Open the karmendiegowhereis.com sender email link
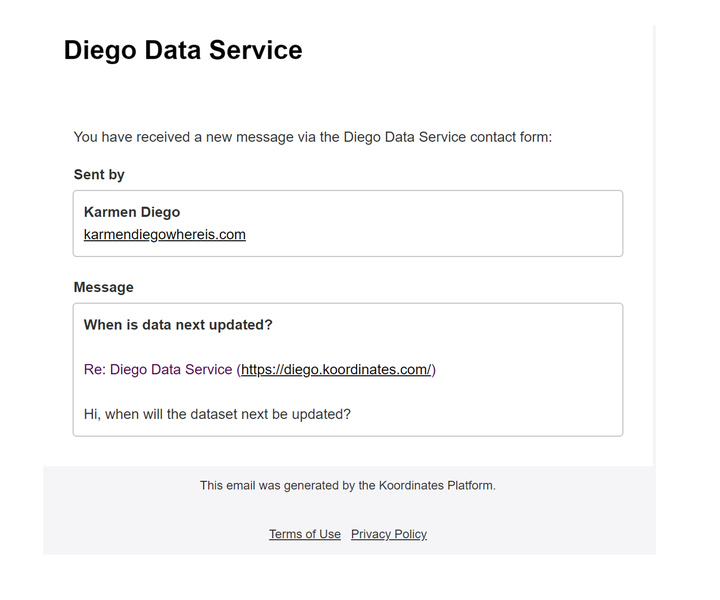The height and width of the screenshot is (600, 720). [x=164, y=235]
